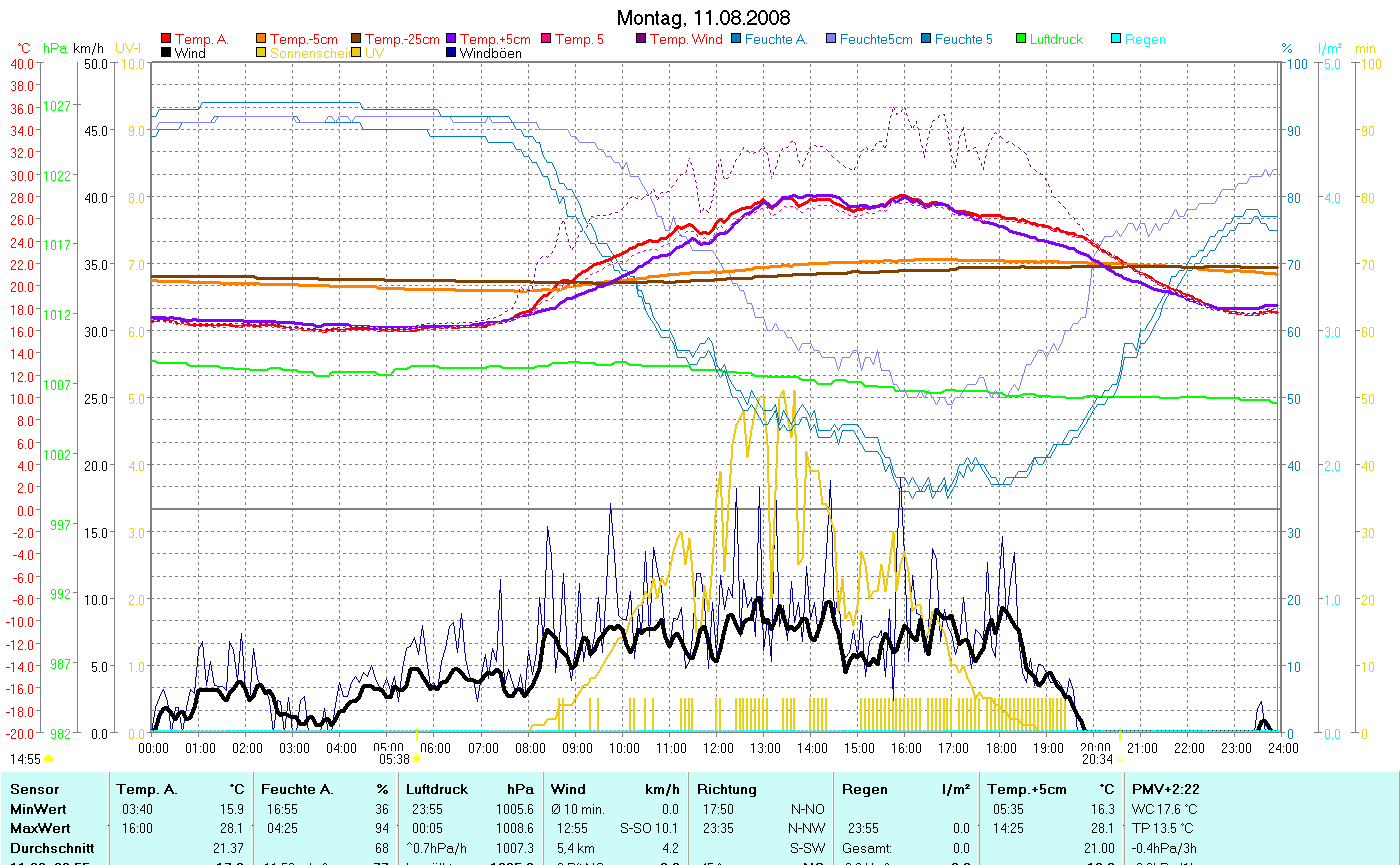
Task: Click the 12:00 tick on the time axis
Action: pos(717,747)
